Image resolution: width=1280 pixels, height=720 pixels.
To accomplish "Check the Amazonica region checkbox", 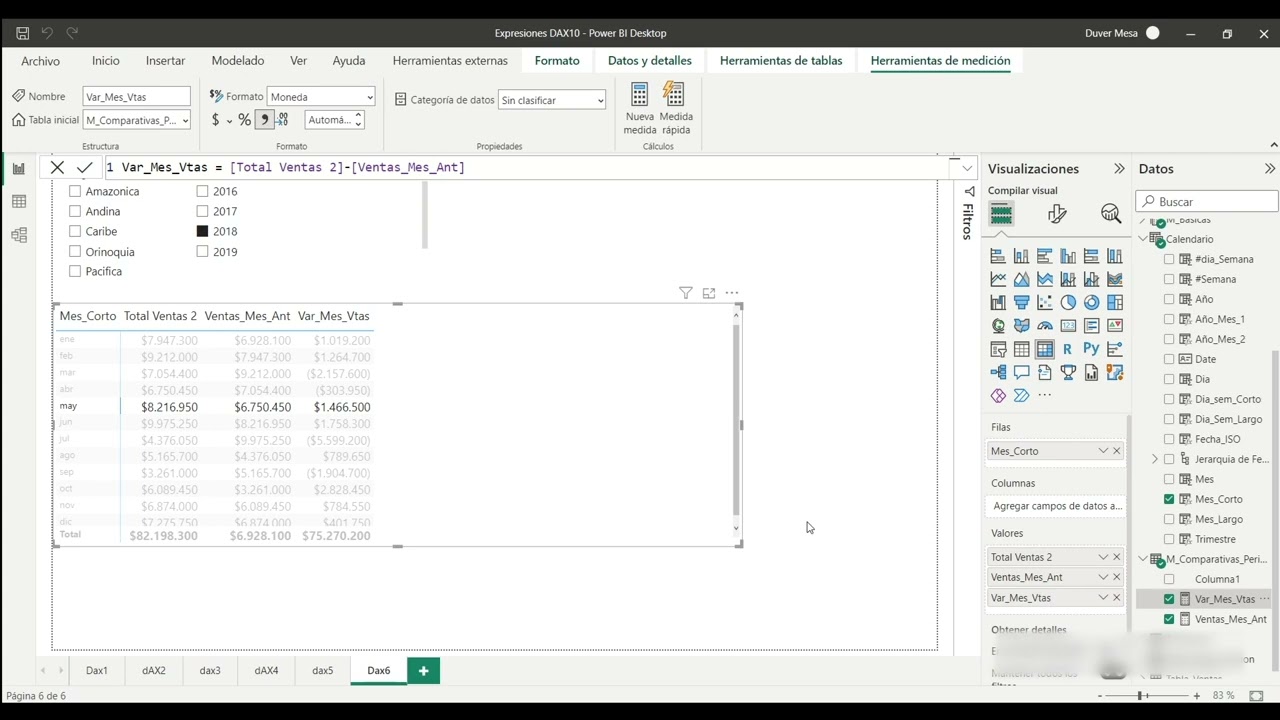I will pos(75,191).
